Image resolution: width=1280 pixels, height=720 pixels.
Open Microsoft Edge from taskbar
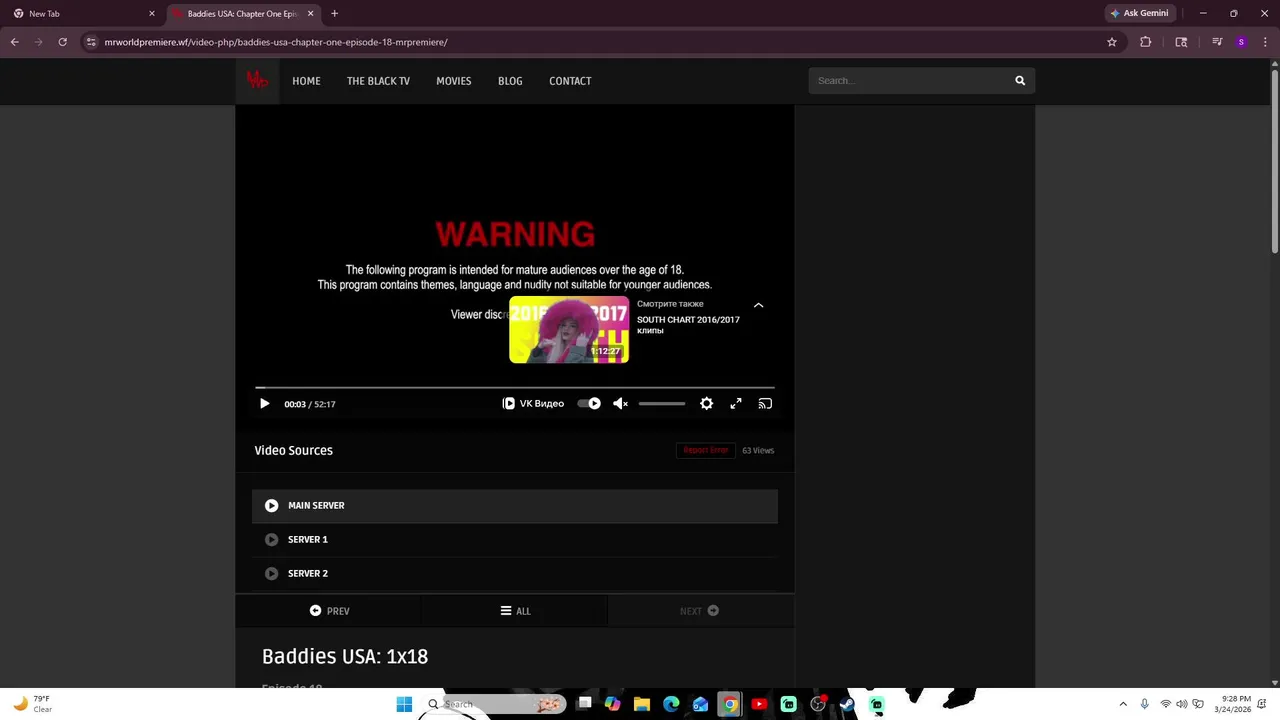point(671,704)
